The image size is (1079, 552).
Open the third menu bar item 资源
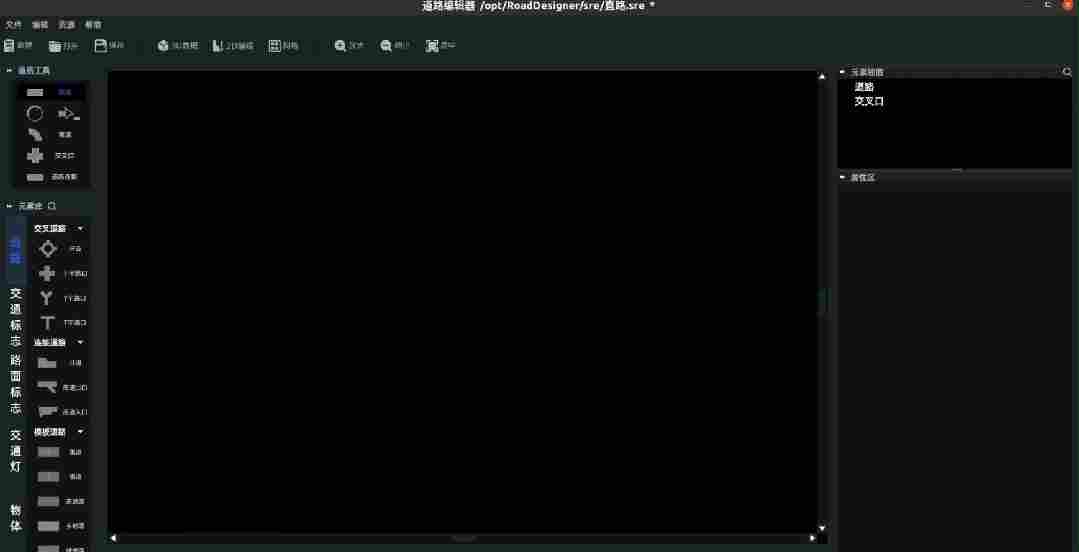(x=66, y=25)
